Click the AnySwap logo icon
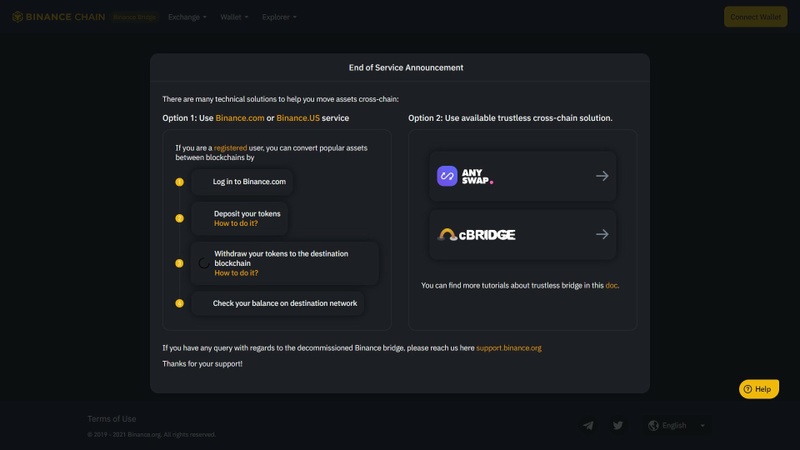 (447, 176)
